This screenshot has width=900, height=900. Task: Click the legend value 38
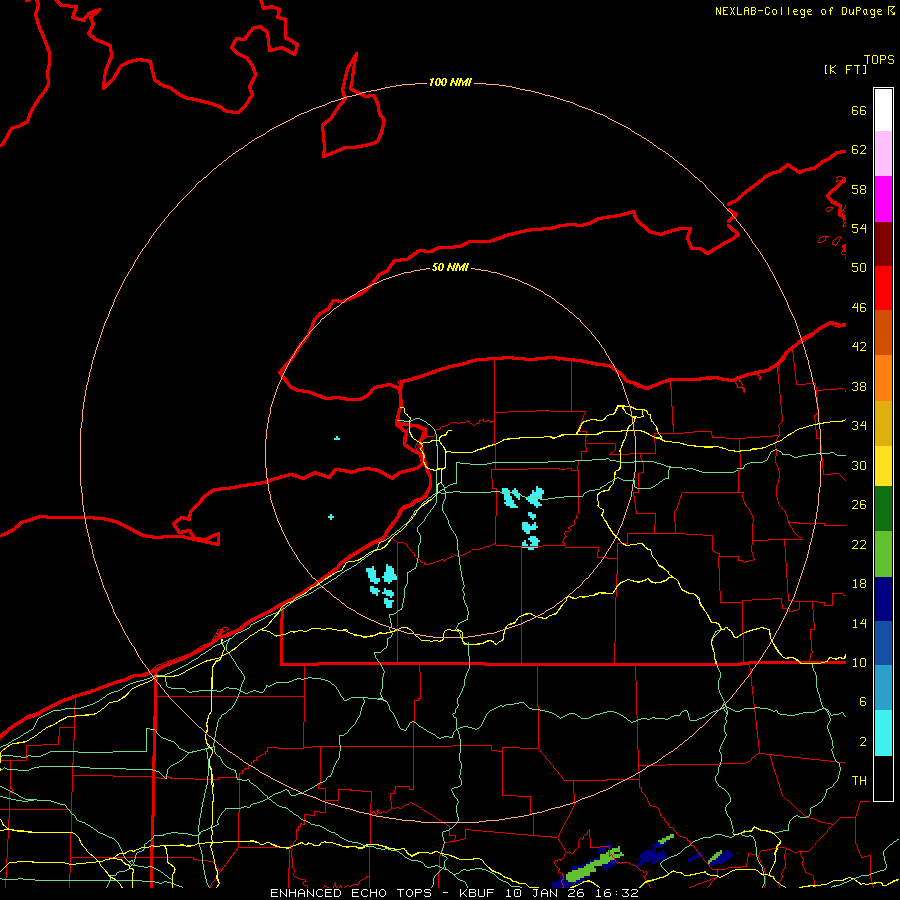pyautogui.click(x=859, y=386)
